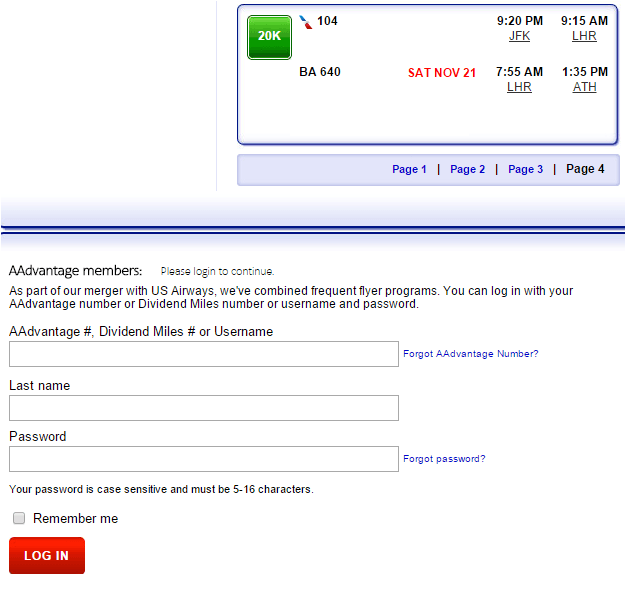626x590 pixels.
Task: Click the current Page 4 label
Action: (585, 169)
